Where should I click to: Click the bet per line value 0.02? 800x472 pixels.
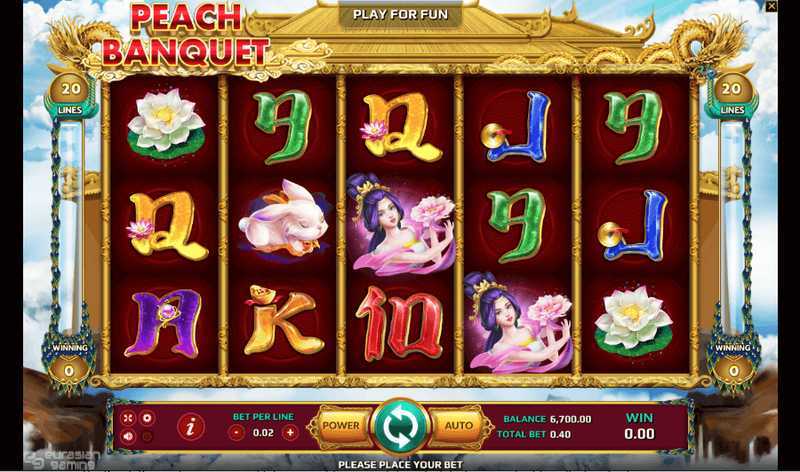pos(263,433)
